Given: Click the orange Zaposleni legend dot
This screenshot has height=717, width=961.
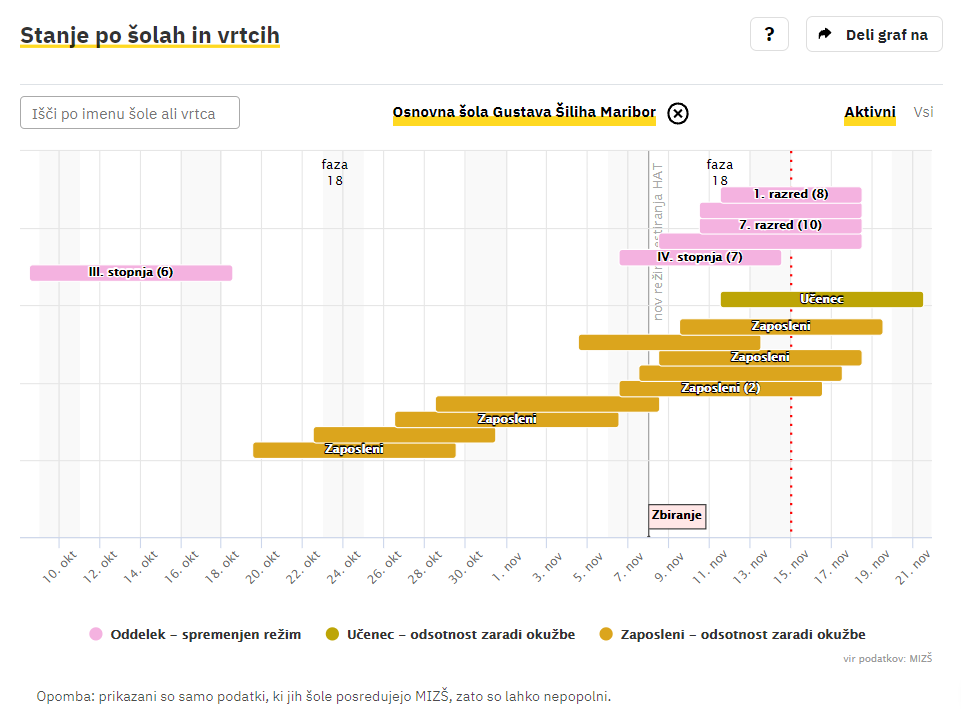Looking at the screenshot, I should tap(606, 634).
